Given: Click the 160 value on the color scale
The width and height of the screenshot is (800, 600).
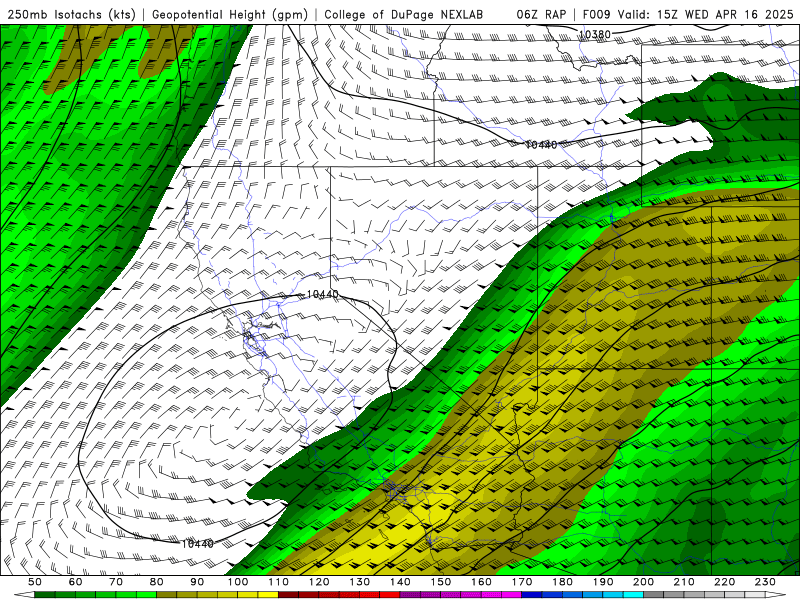Looking at the screenshot, I should coord(482,582).
